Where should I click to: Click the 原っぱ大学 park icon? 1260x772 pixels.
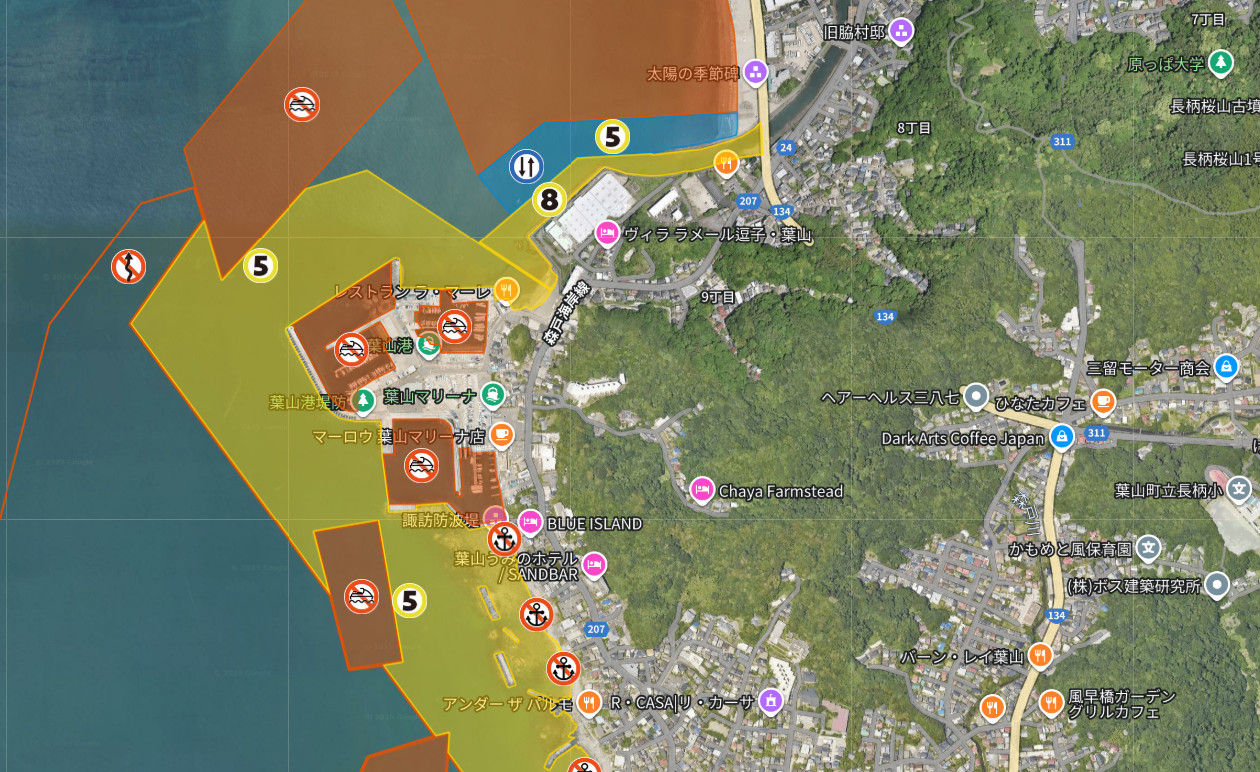pyautogui.click(x=1220, y=63)
